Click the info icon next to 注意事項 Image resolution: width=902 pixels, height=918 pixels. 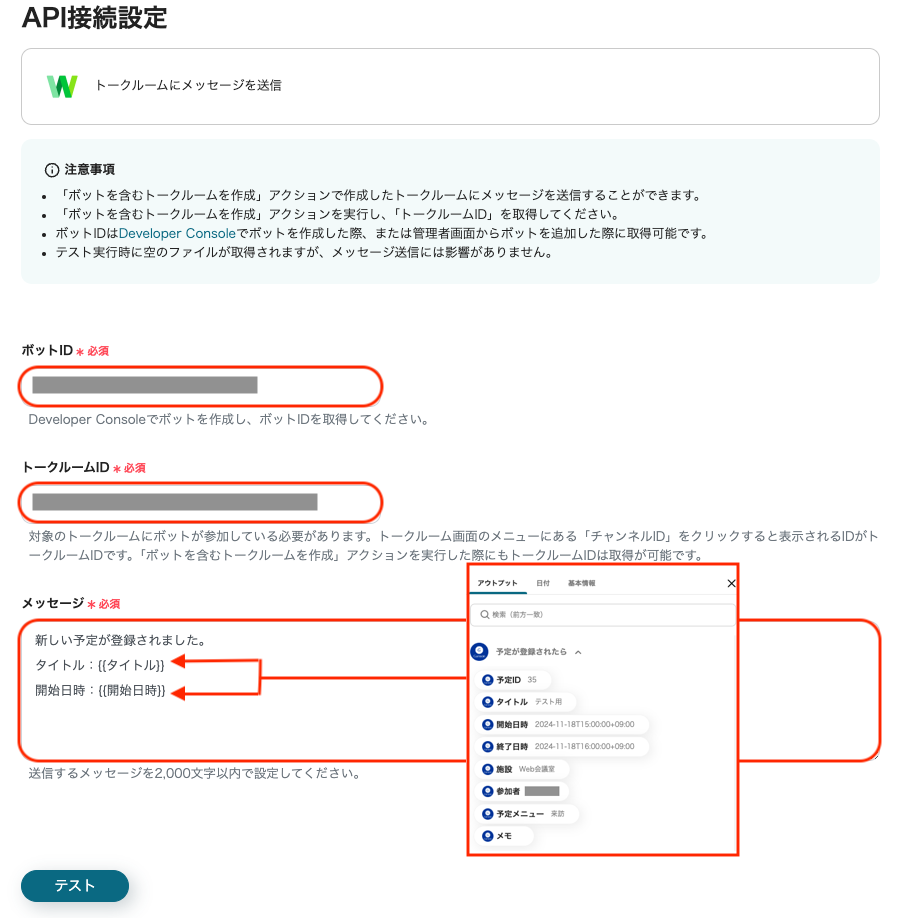tap(52, 170)
